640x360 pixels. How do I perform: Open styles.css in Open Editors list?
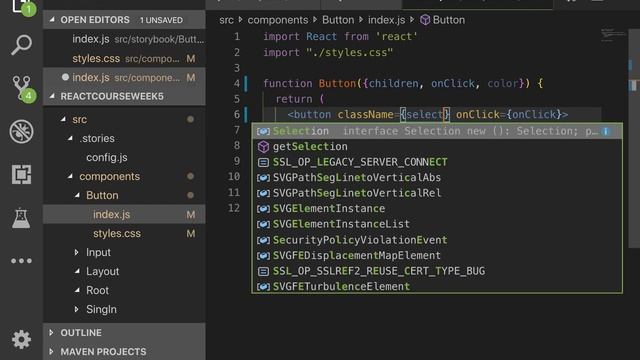124,58
